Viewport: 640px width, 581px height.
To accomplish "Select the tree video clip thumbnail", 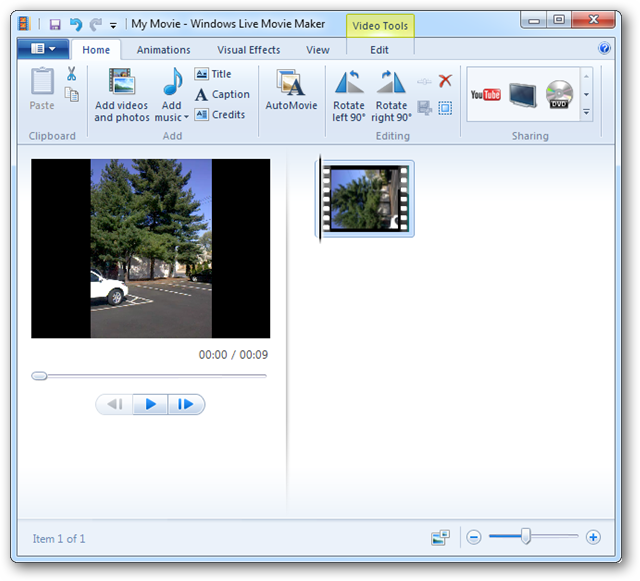I will pyautogui.click(x=367, y=198).
